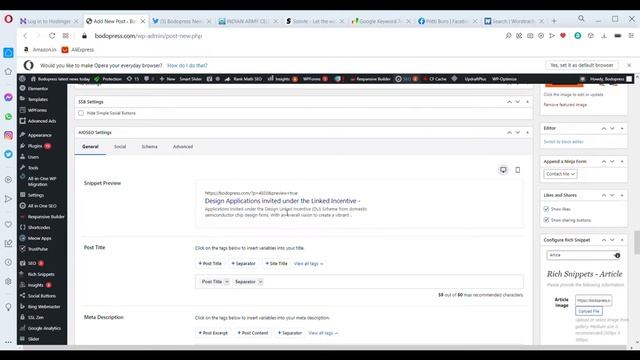The width and height of the screenshot is (640, 360).
Task: Open the + New admin bar item
Action: [167, 79]
